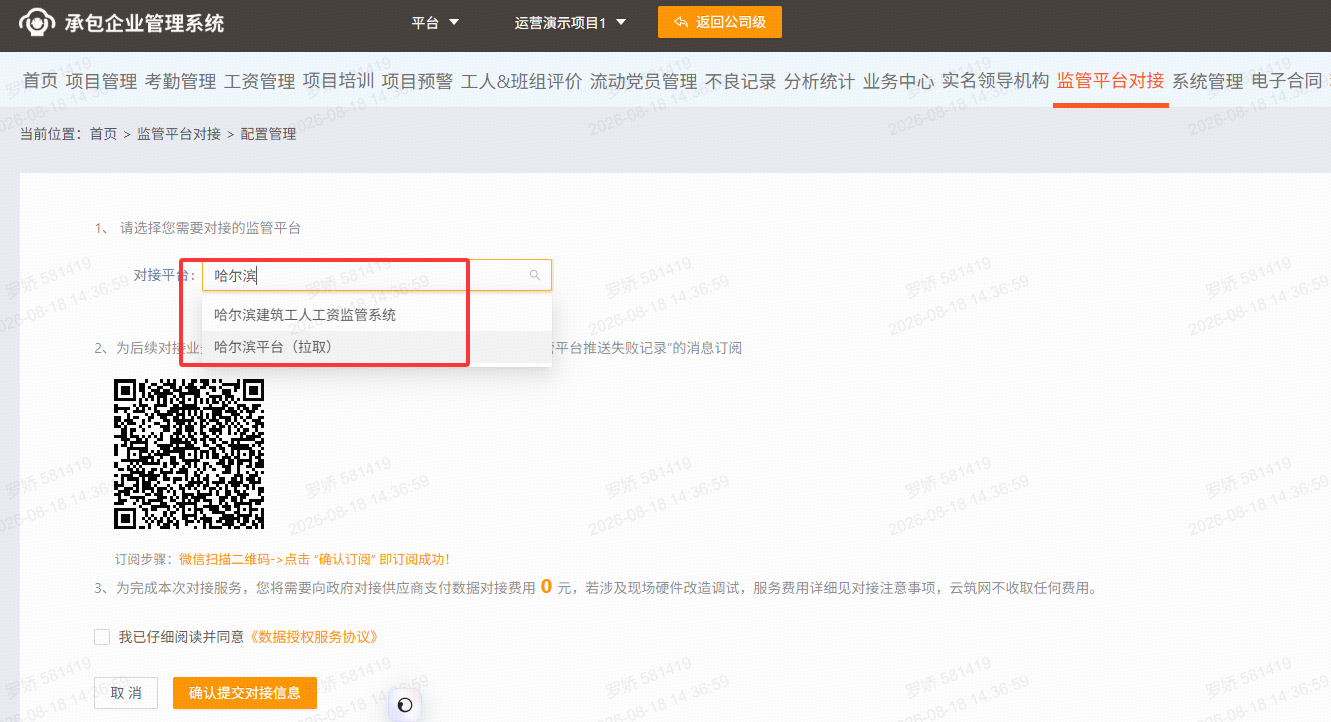Select 监管平台对接 in the main navigation bar

[1110, 81]
